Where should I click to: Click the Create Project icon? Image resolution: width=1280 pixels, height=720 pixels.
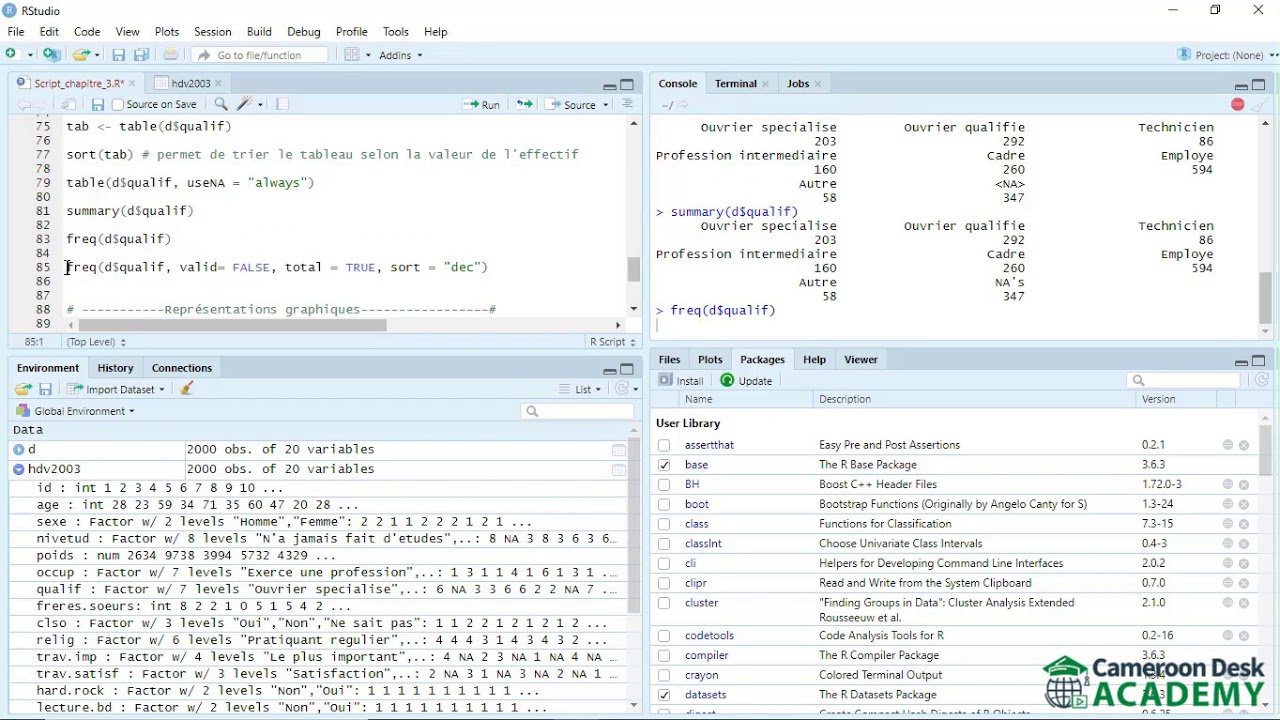coord(52,55)
